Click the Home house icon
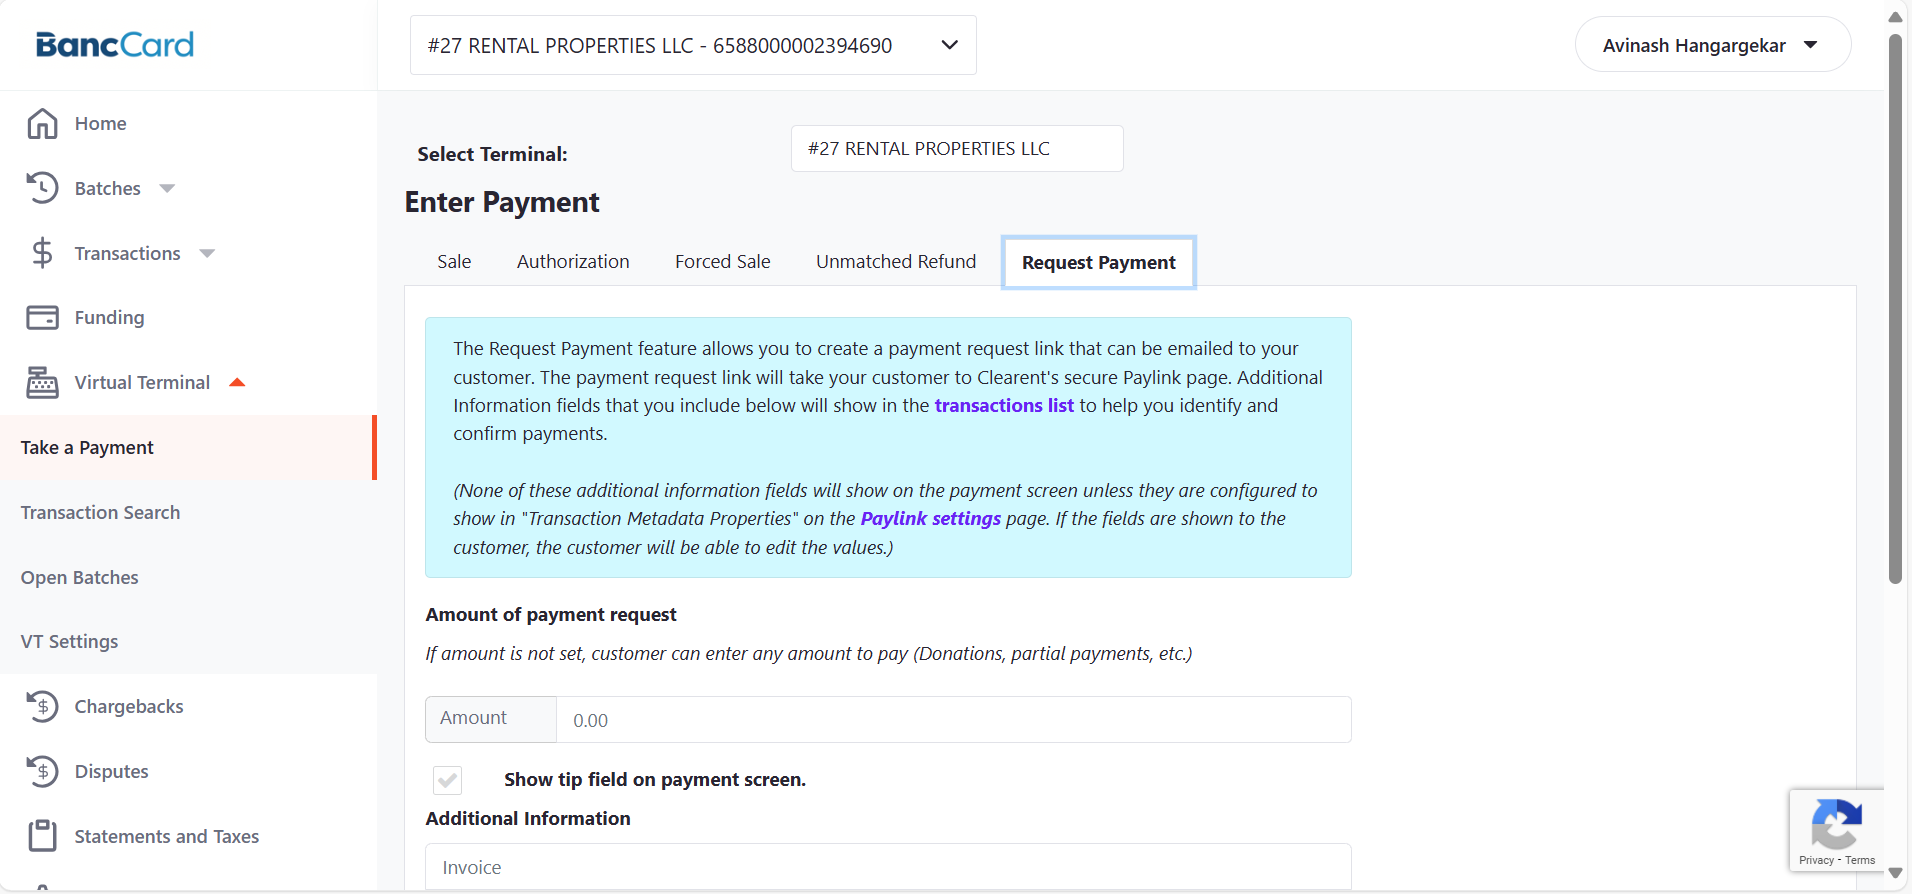This screenshot has width=1912, height=894. tap(42, 124)
